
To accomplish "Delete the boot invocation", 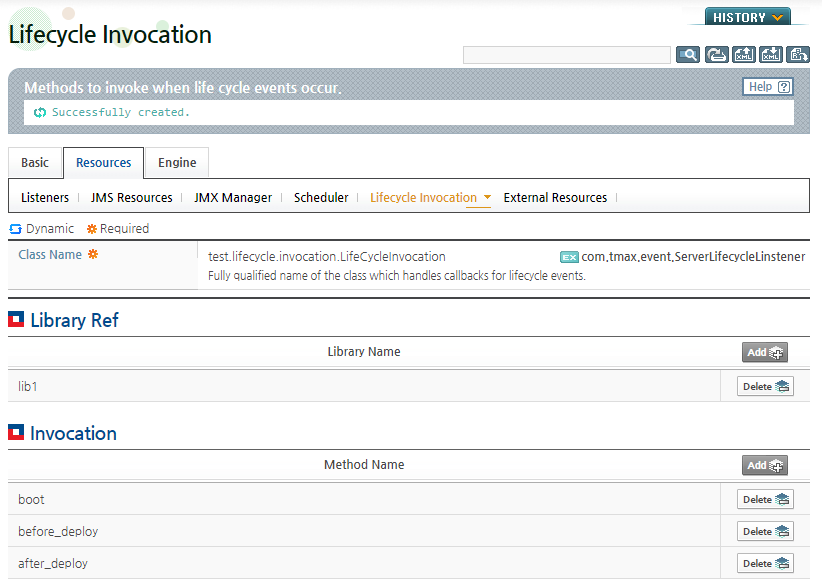I will pos(765,499).
